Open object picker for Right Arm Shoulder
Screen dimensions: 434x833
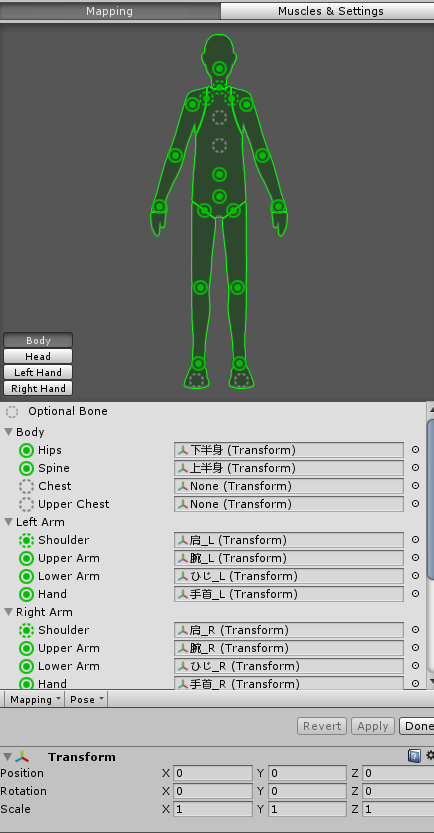(415, 630)
